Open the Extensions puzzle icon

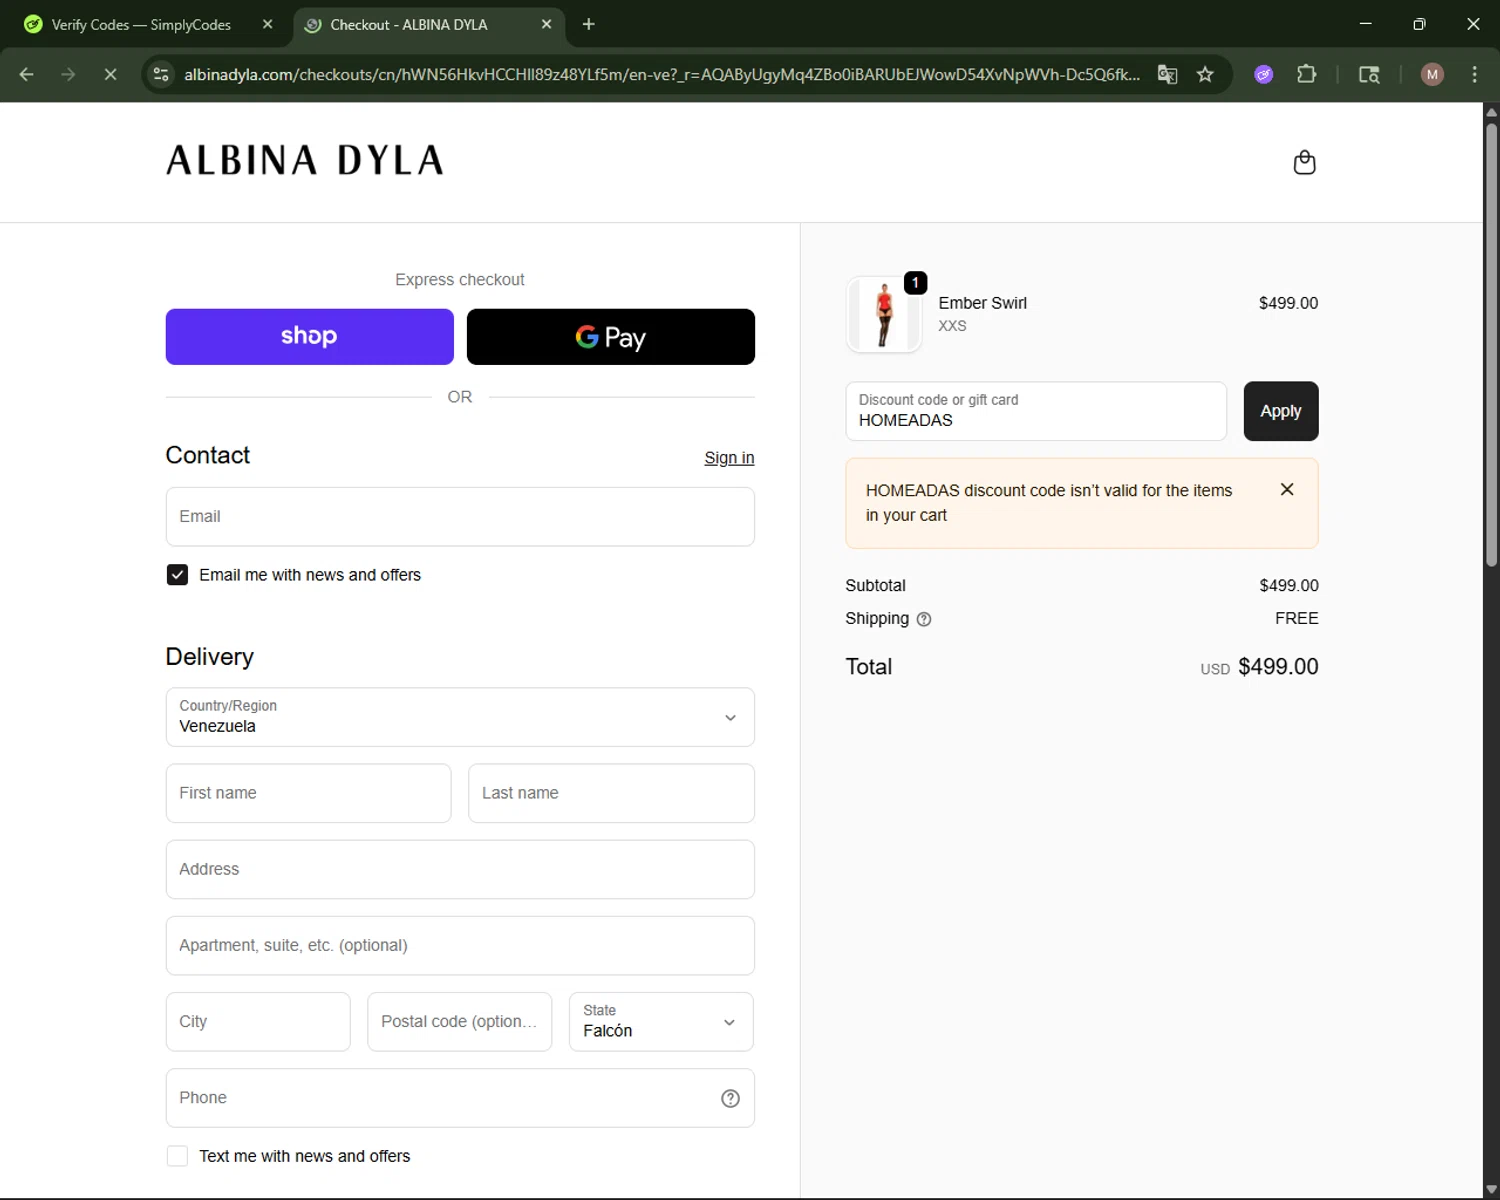click(1306, 74)
